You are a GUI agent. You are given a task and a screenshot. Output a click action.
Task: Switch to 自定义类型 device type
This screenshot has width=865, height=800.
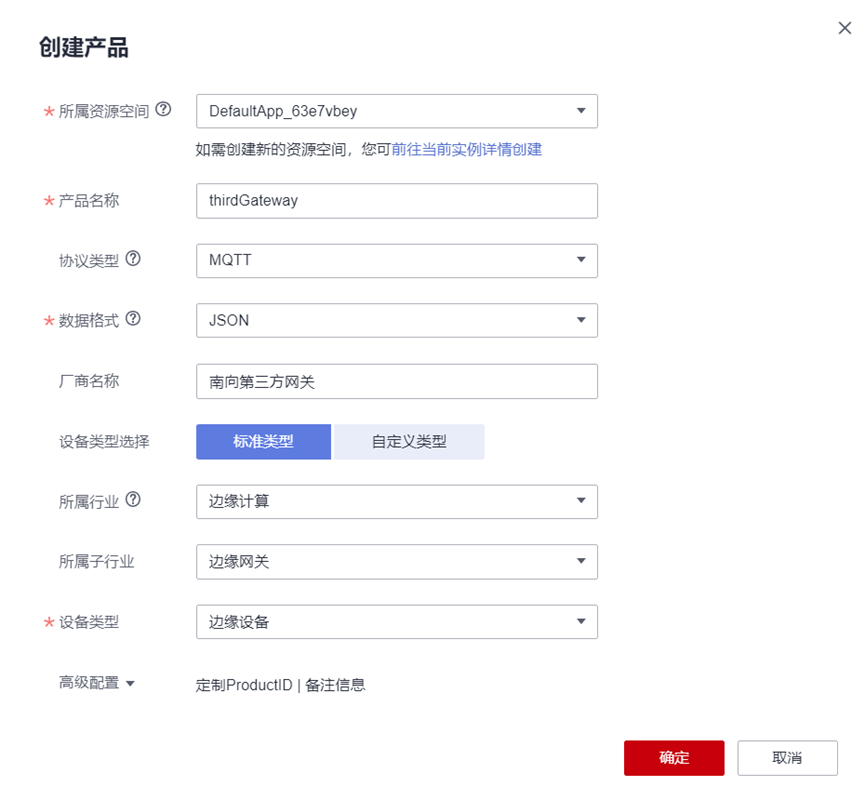[409, 441]
